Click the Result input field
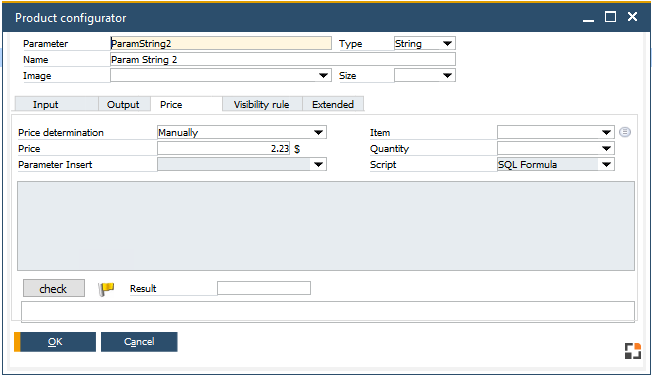 point(264,288)
